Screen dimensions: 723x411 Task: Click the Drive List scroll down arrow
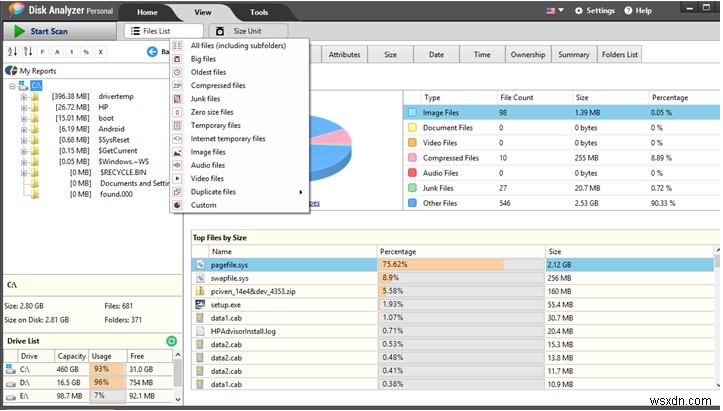178,399
